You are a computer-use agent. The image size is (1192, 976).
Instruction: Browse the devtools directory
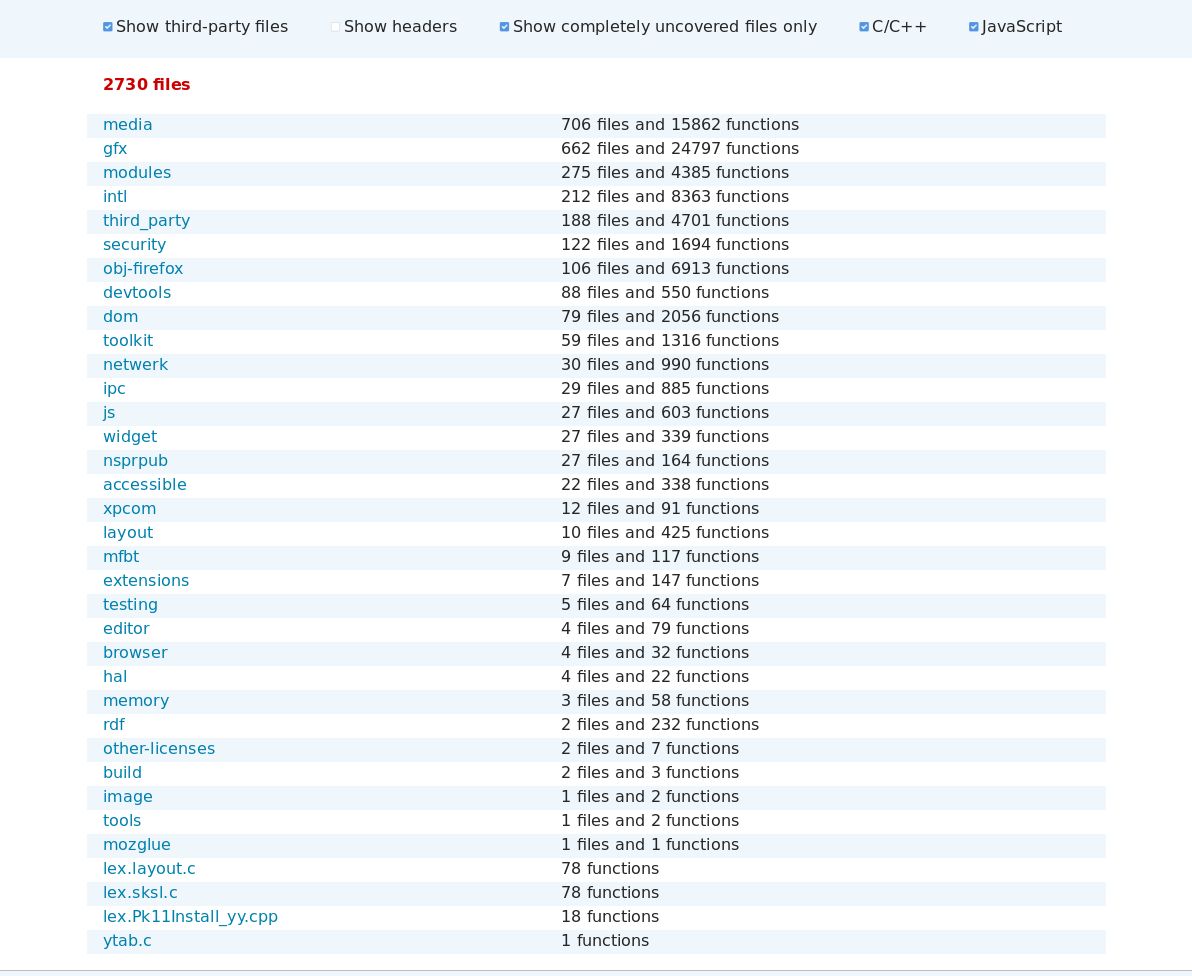137,293
